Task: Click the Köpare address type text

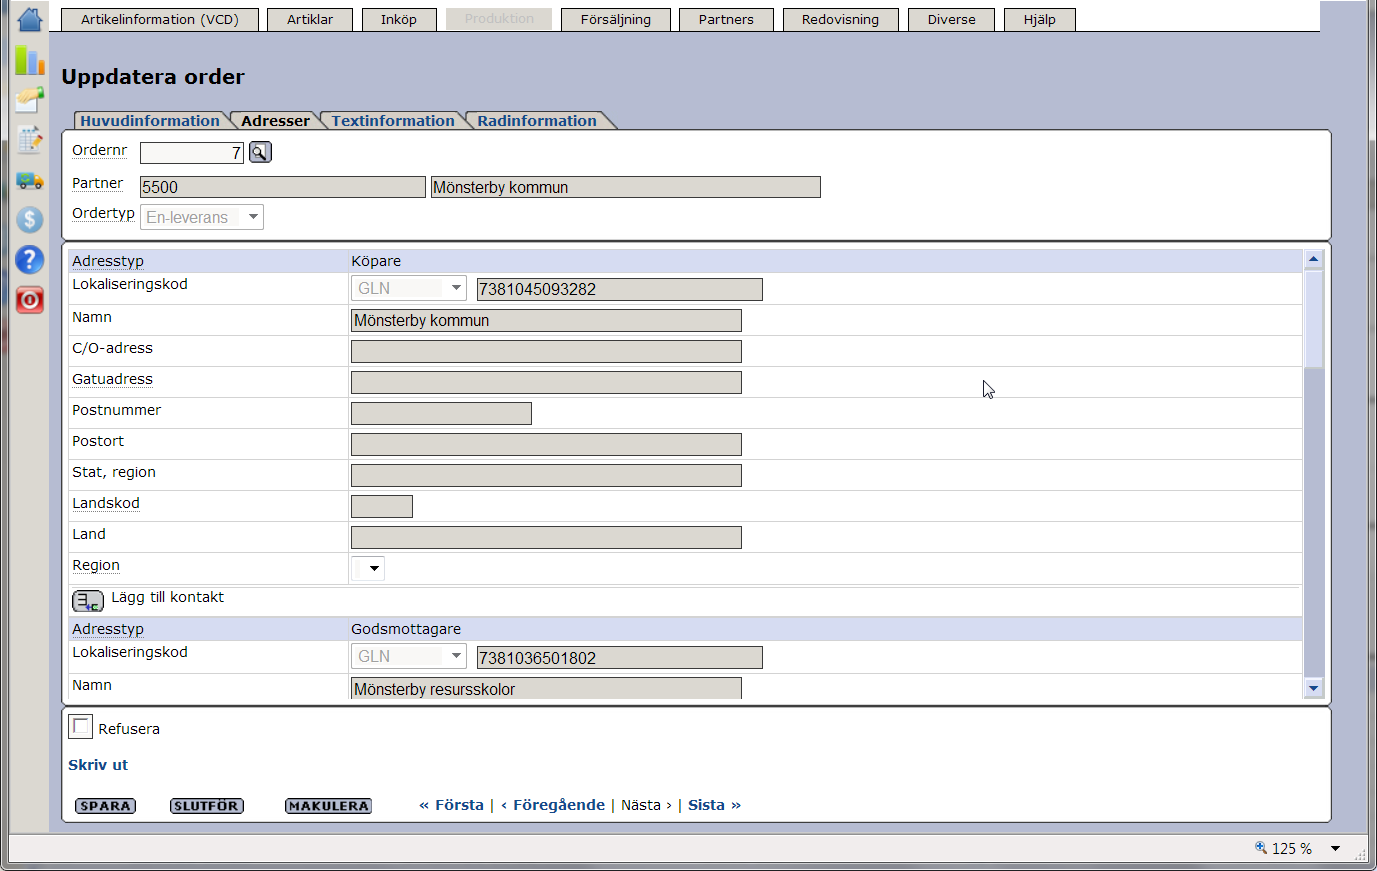Action: click(376, 261)
